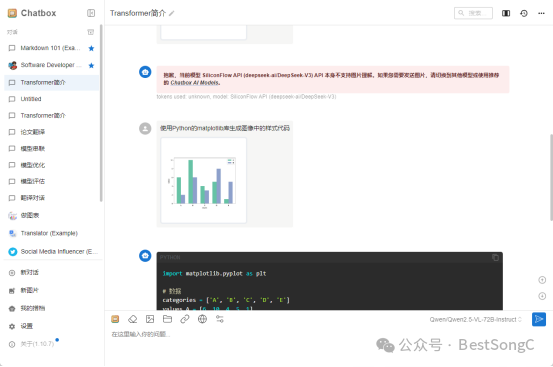Open the Social Media Influencer conversation
Screen dimensions: 553x367
point(51,252)
